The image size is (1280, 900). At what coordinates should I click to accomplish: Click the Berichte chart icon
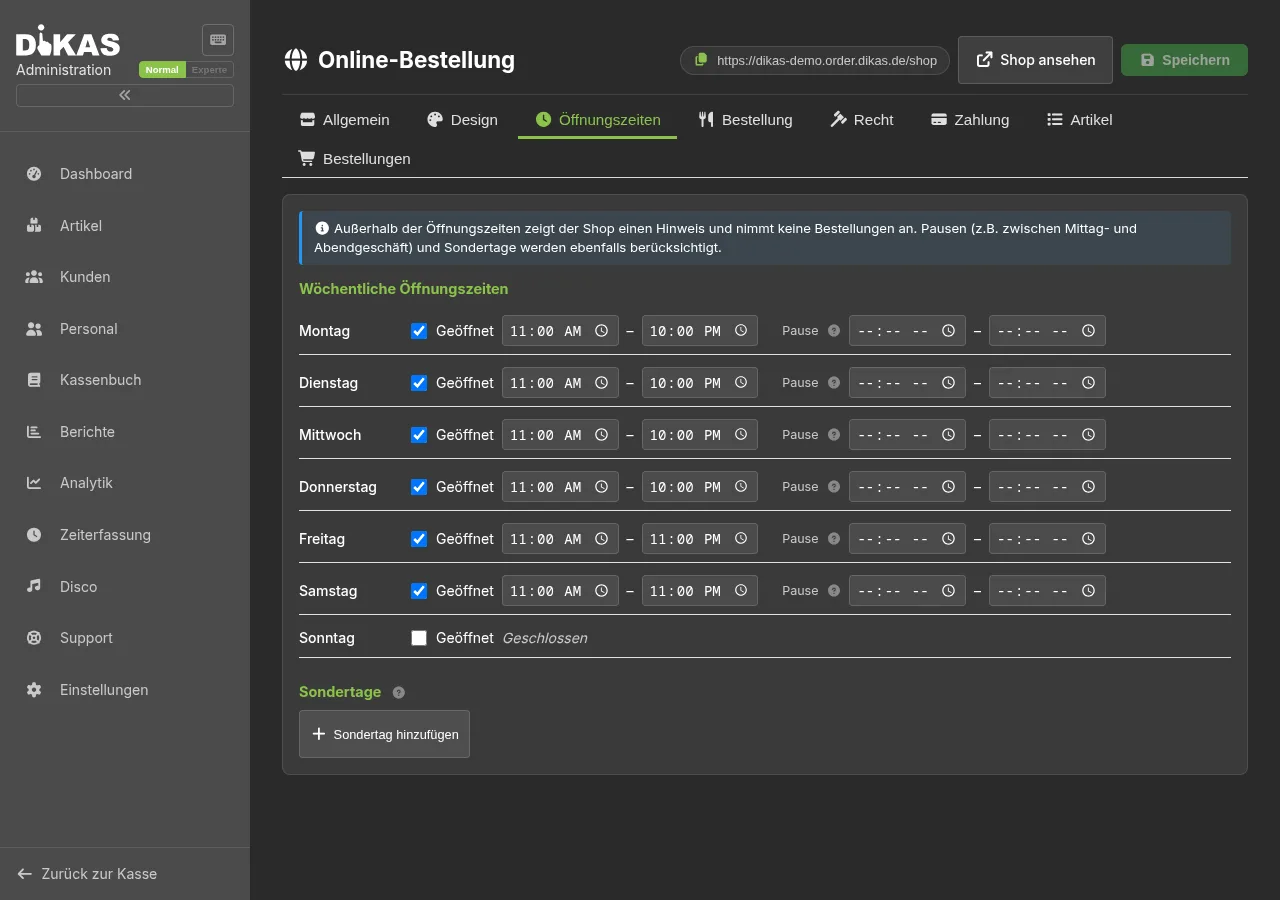pos(34,432)
